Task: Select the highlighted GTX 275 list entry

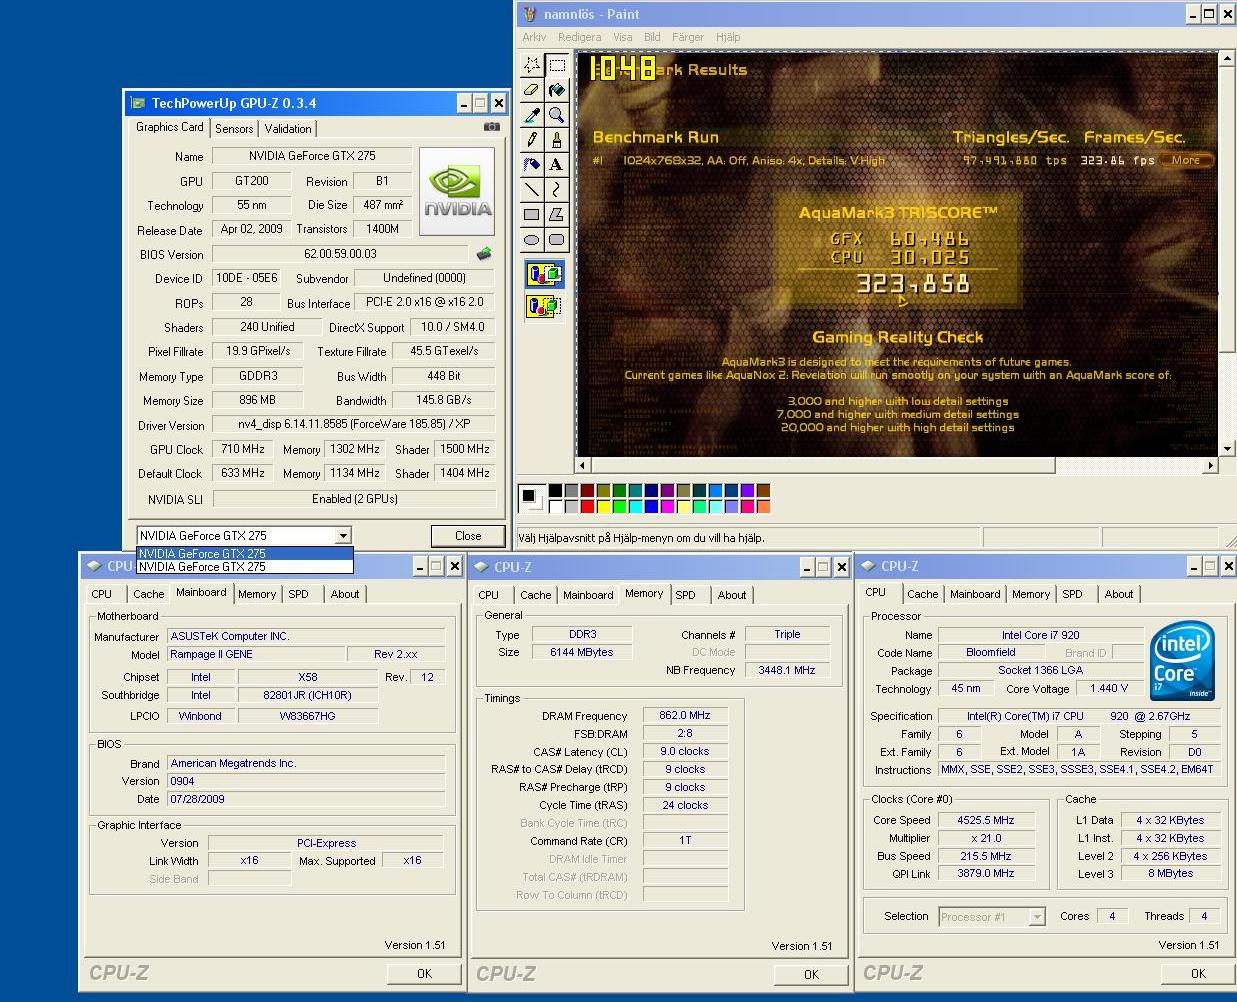Action: click(x=245, y=553)
